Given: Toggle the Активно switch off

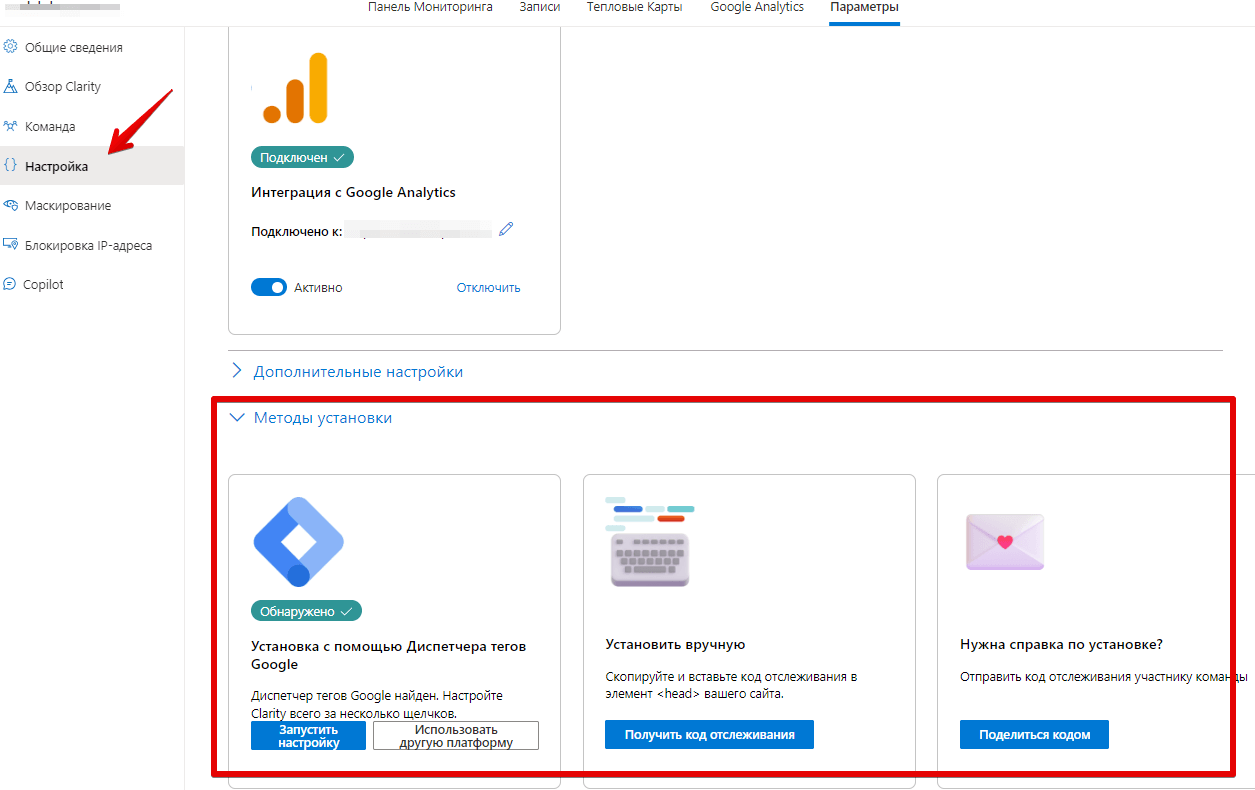Looking at the screenshot, I should tap(269, 287).
